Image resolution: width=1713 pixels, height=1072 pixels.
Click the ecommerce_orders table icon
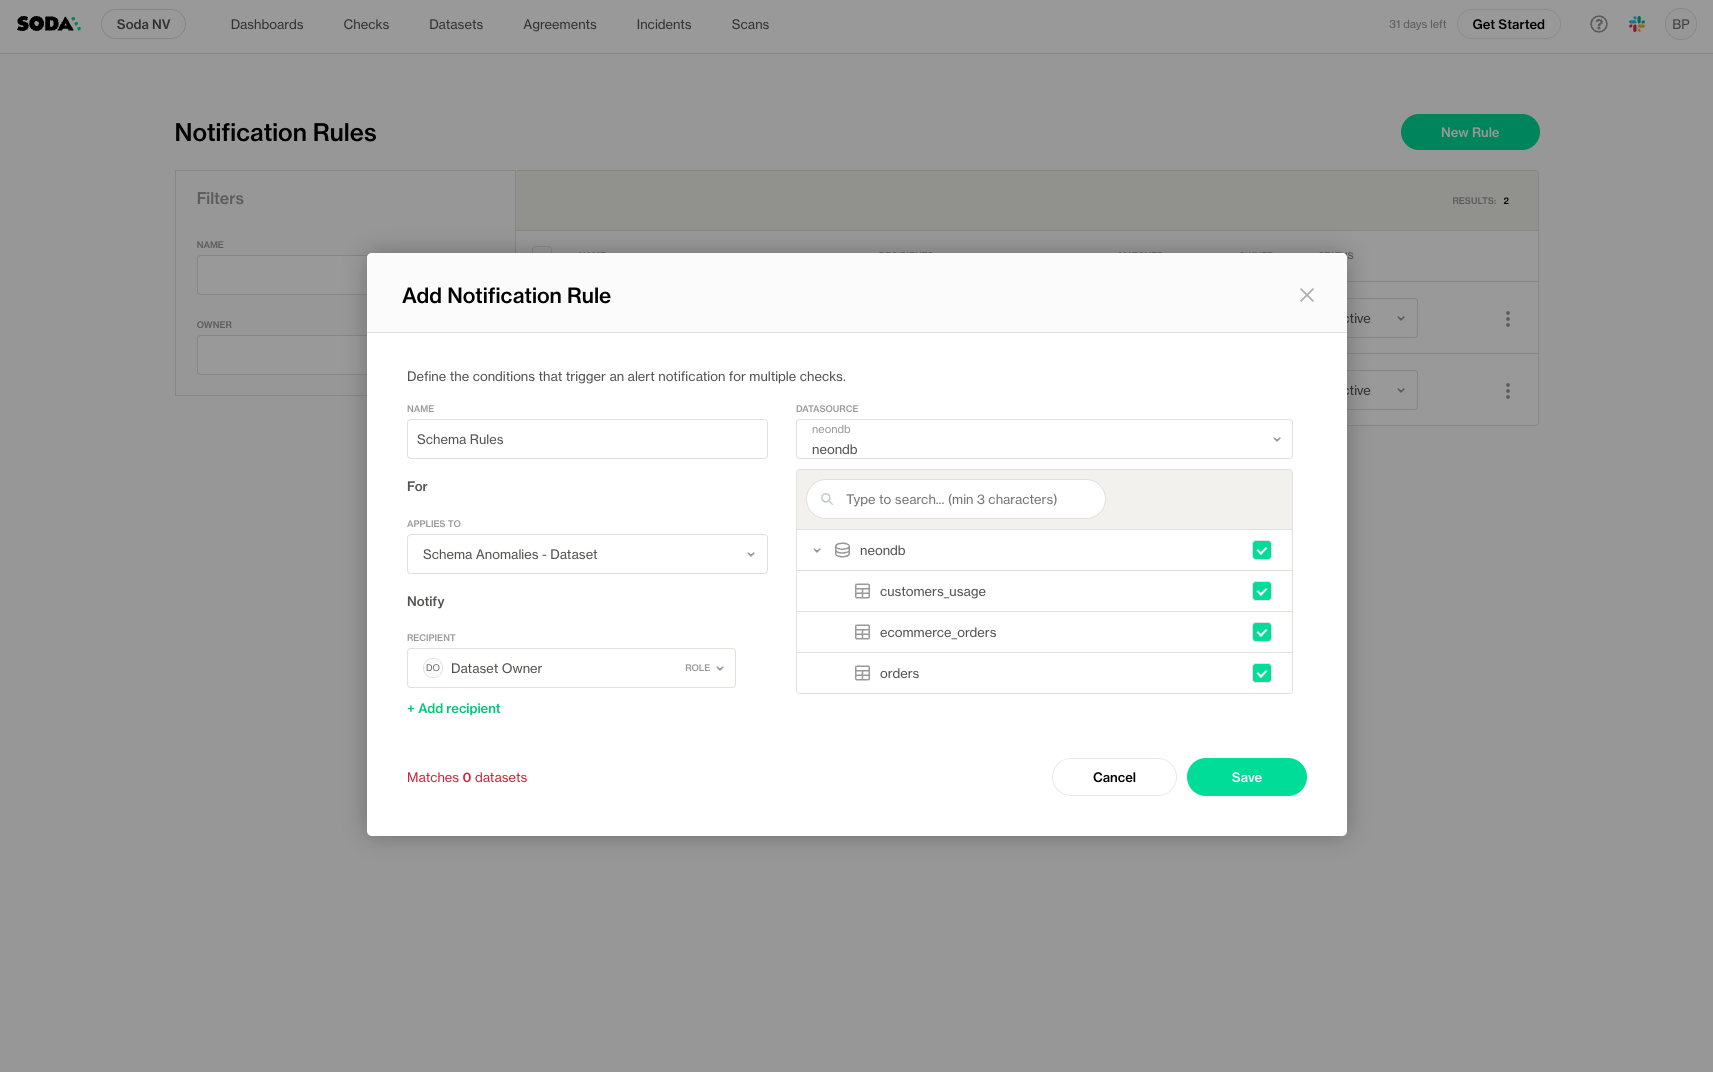coord(862,632)
